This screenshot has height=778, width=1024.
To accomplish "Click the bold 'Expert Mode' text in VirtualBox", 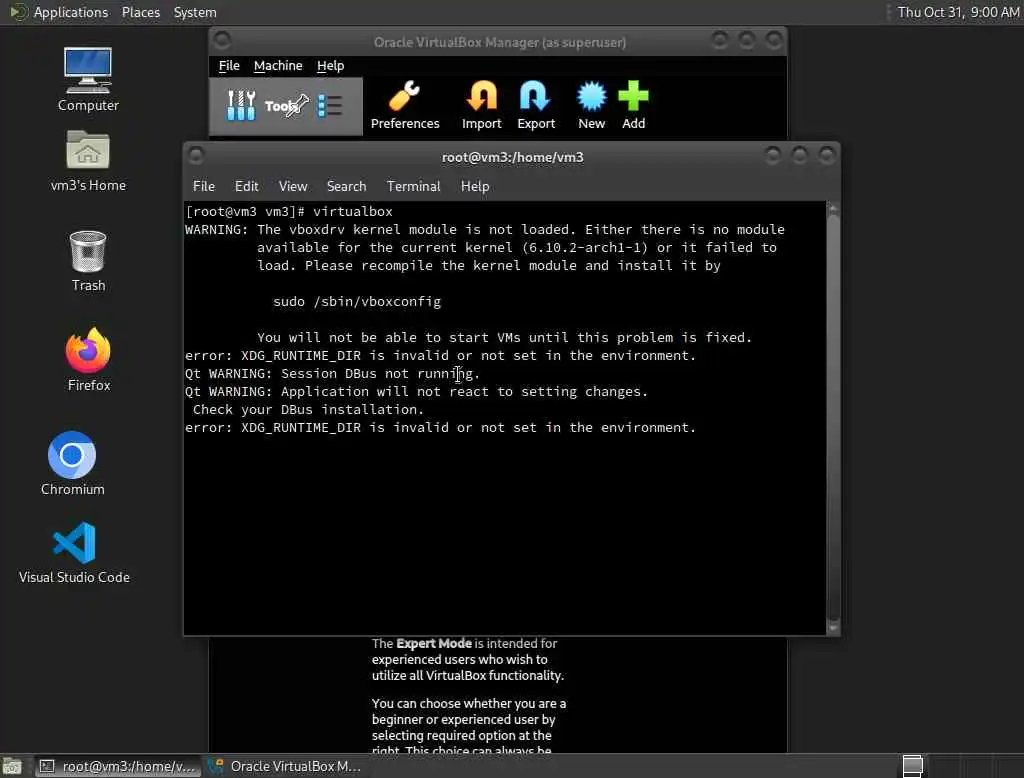I will 434,643.
